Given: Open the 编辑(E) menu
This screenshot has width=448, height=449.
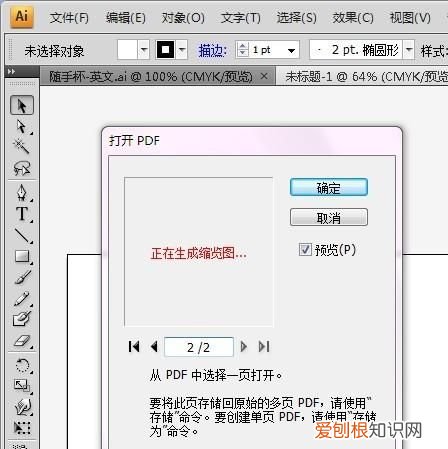Looking at the screenshot, I should click(x=126, y=17).
